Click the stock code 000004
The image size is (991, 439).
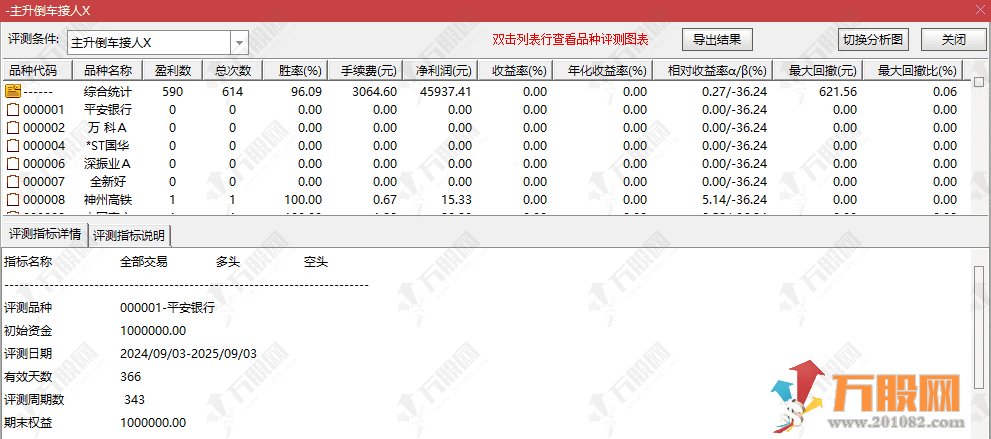coord(44,146)
